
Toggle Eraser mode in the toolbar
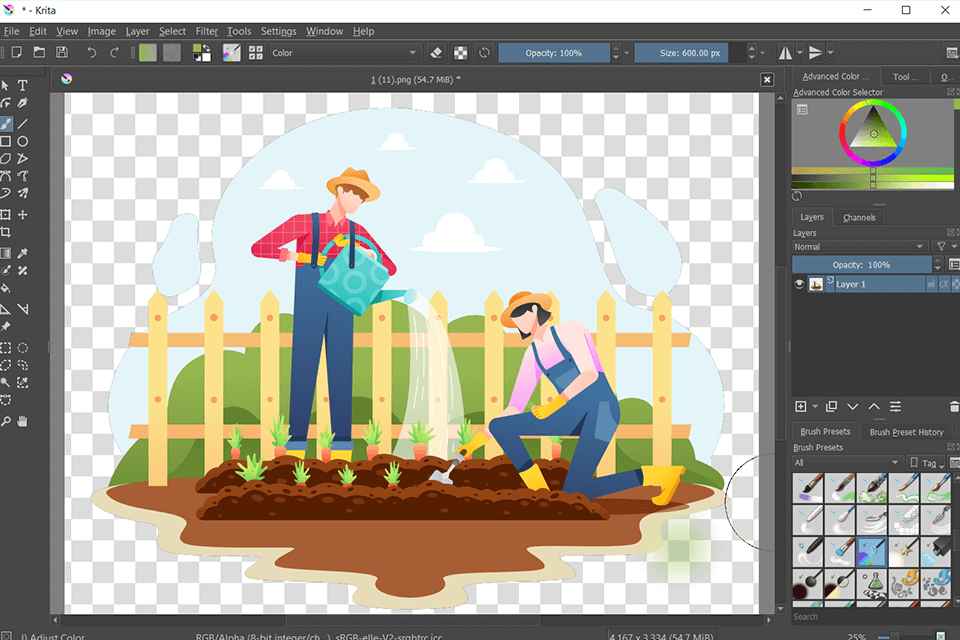click(436, 53)
